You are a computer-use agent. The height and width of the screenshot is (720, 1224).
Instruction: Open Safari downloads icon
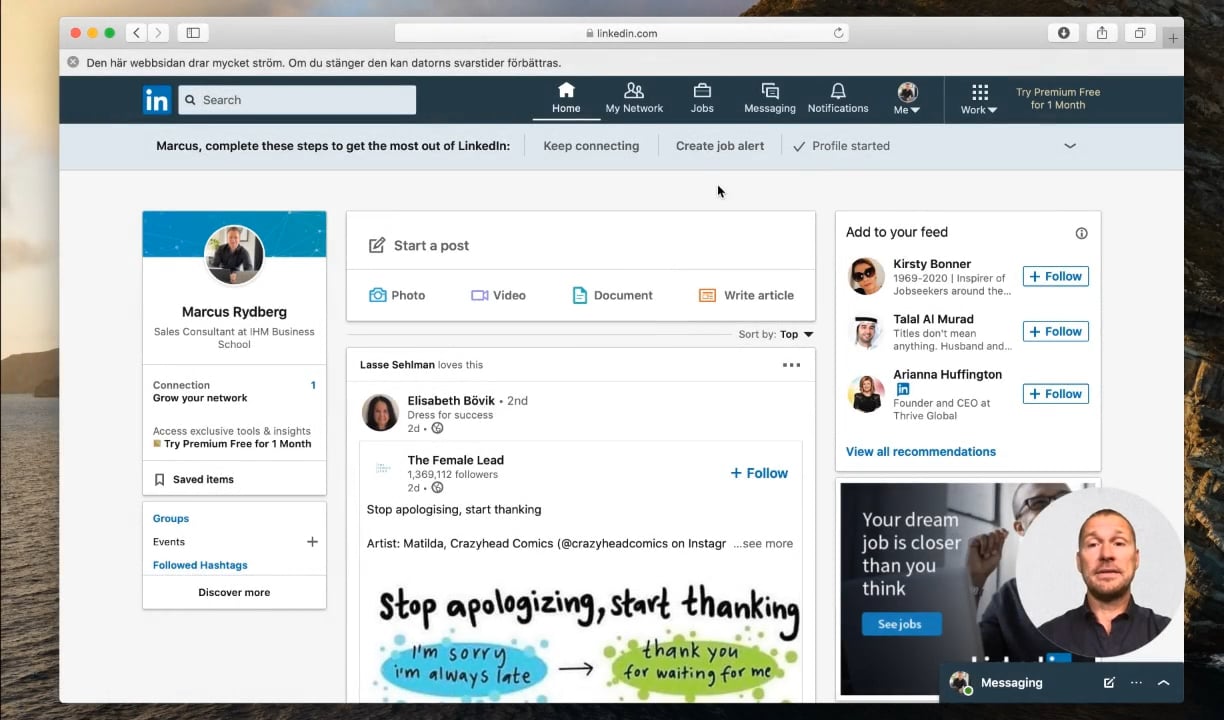pos(1063,33)
